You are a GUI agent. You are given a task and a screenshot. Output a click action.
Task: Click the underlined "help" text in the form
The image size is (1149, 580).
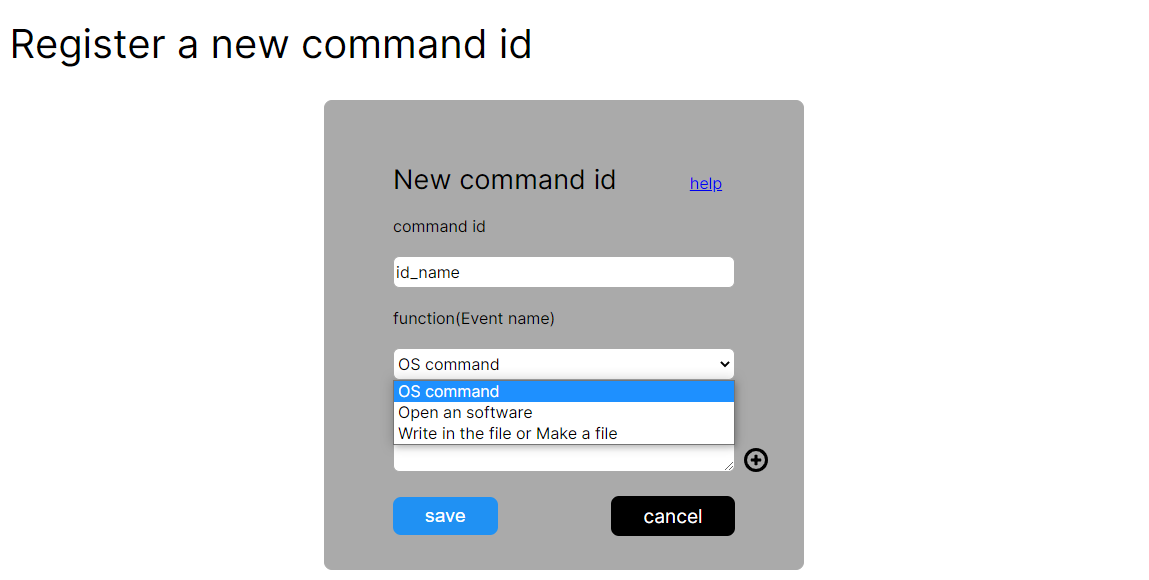point(705,184)
